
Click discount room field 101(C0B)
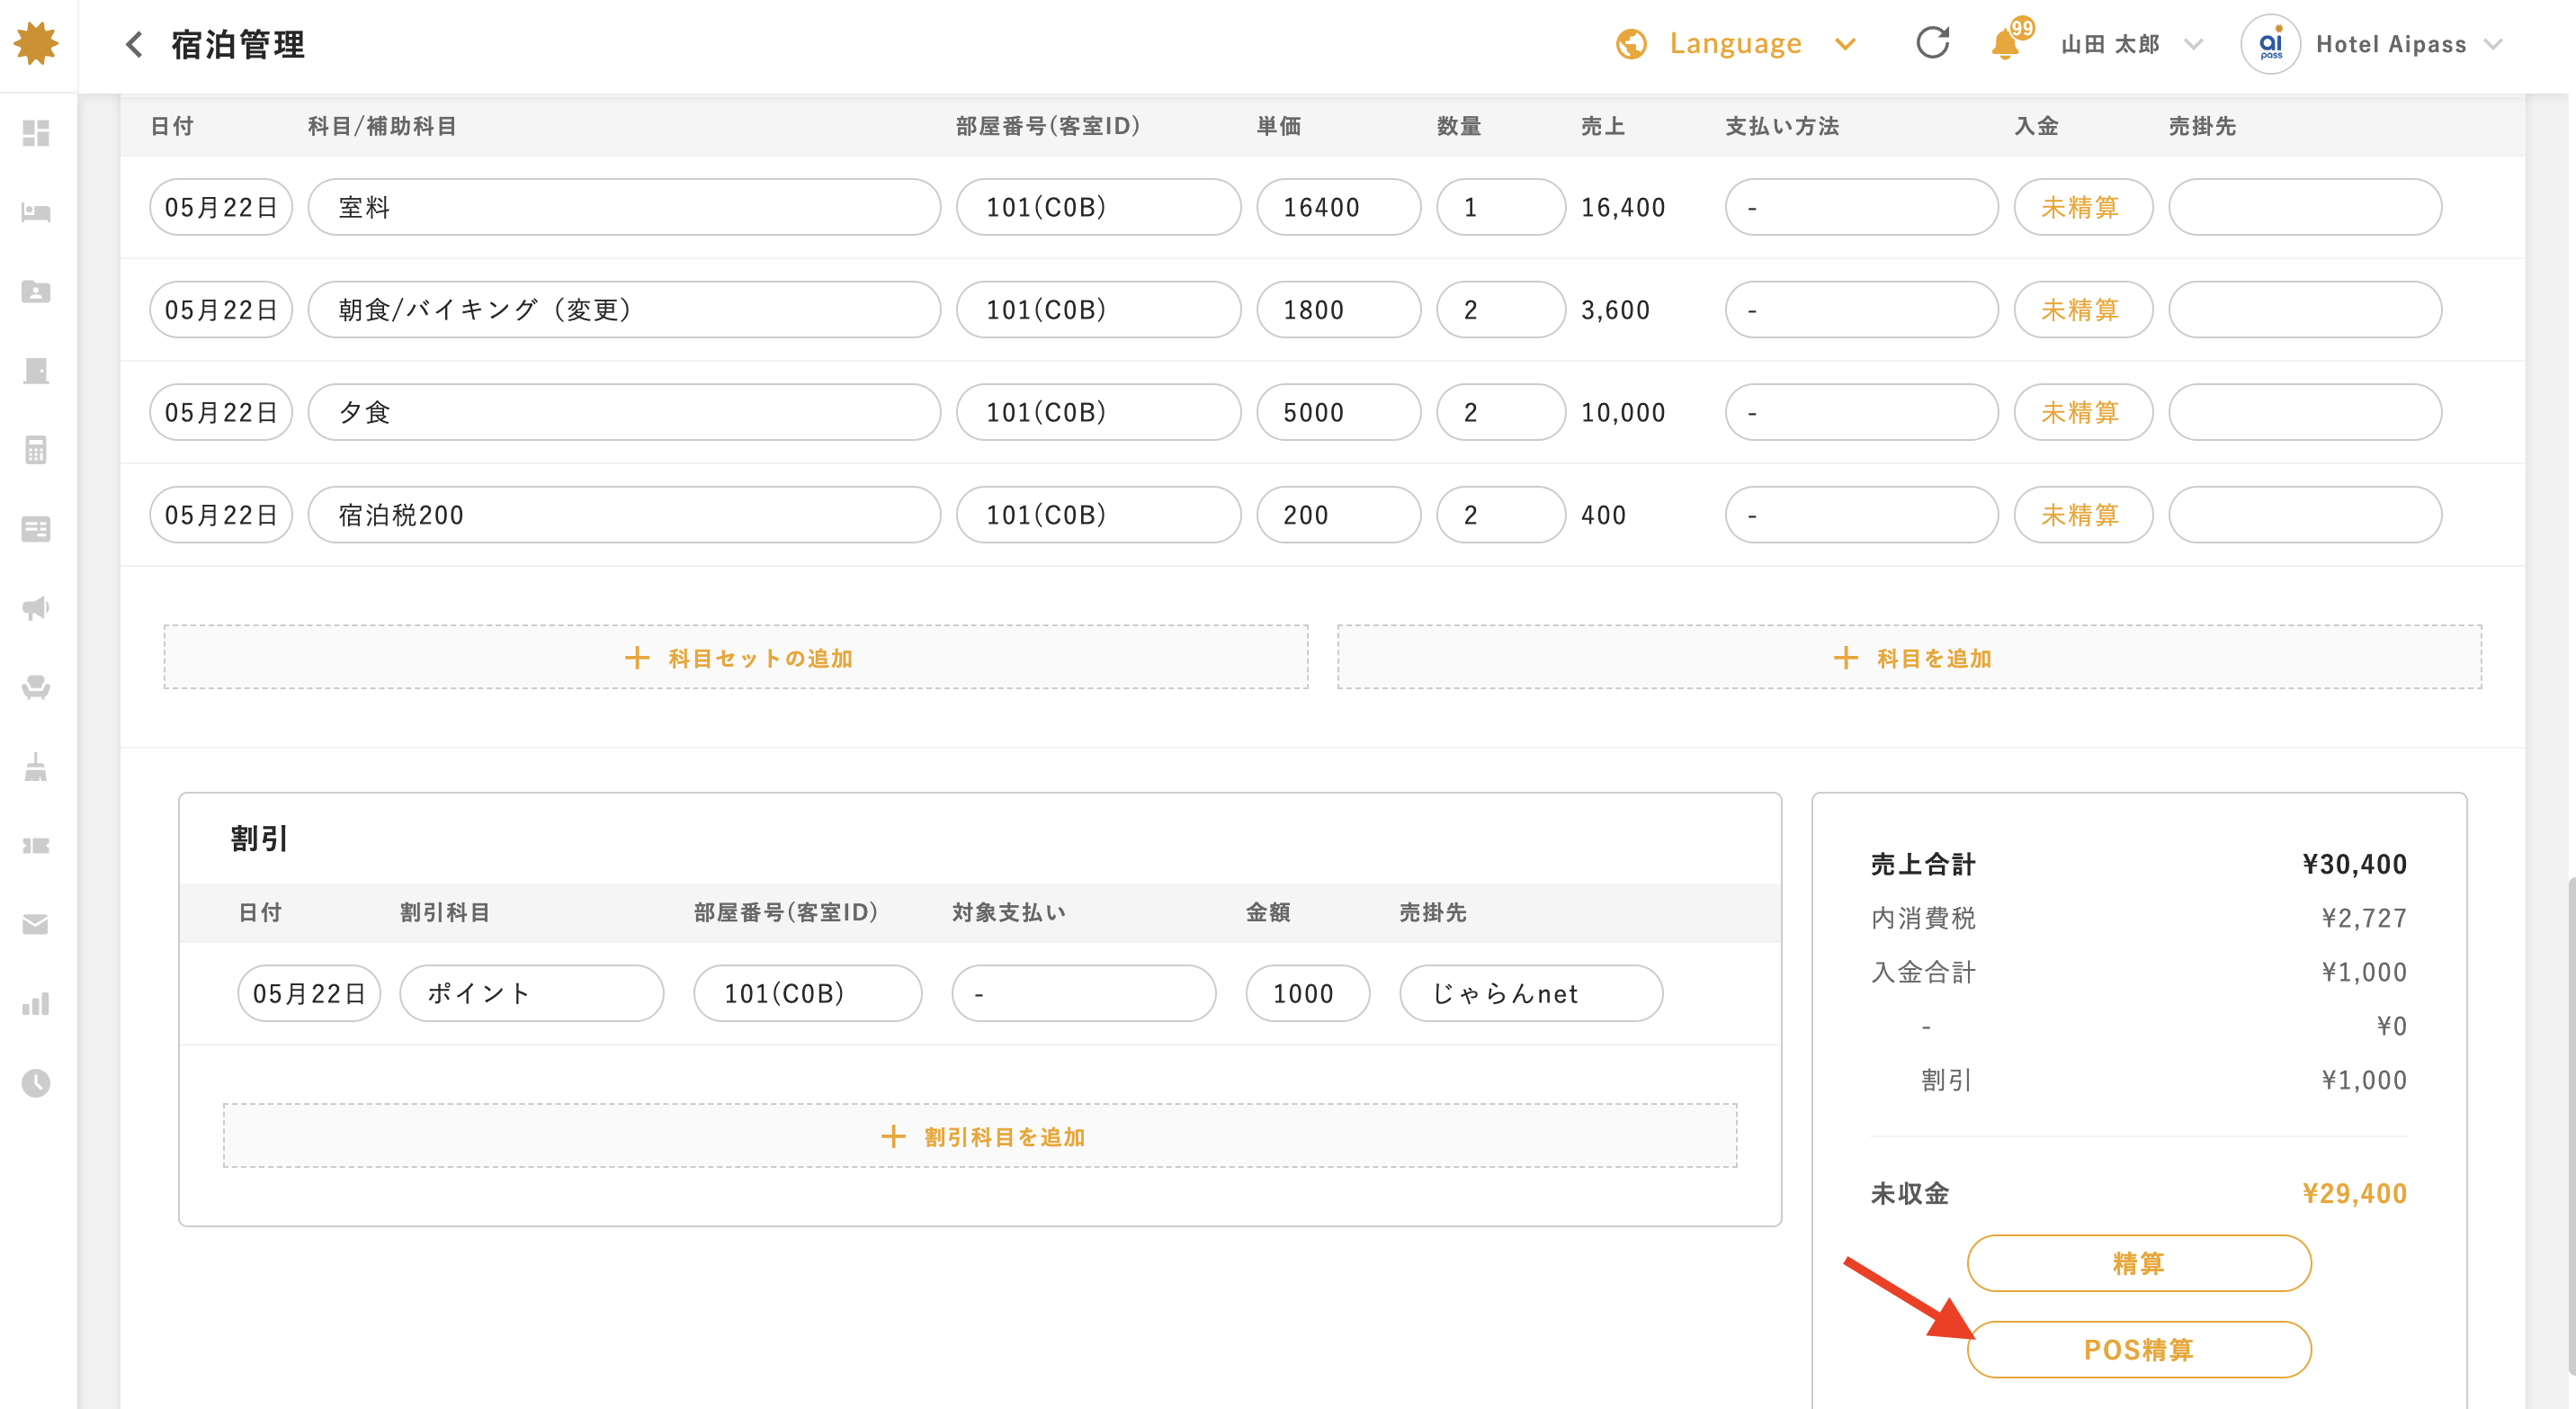pos(808,993)
